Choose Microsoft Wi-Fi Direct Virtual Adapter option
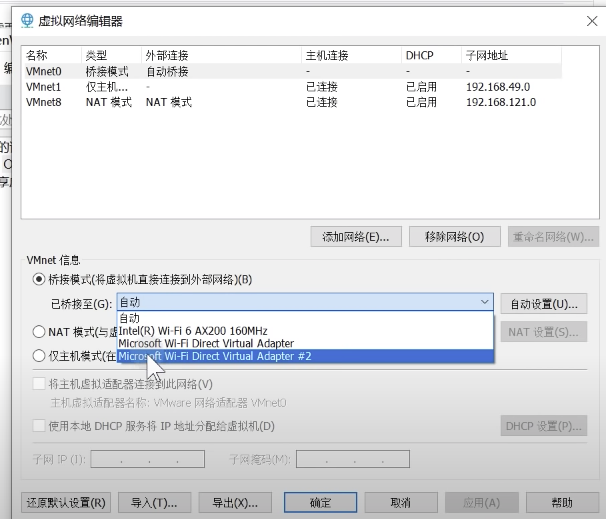Viewport: 606px width, 519px height. point(206,343)
